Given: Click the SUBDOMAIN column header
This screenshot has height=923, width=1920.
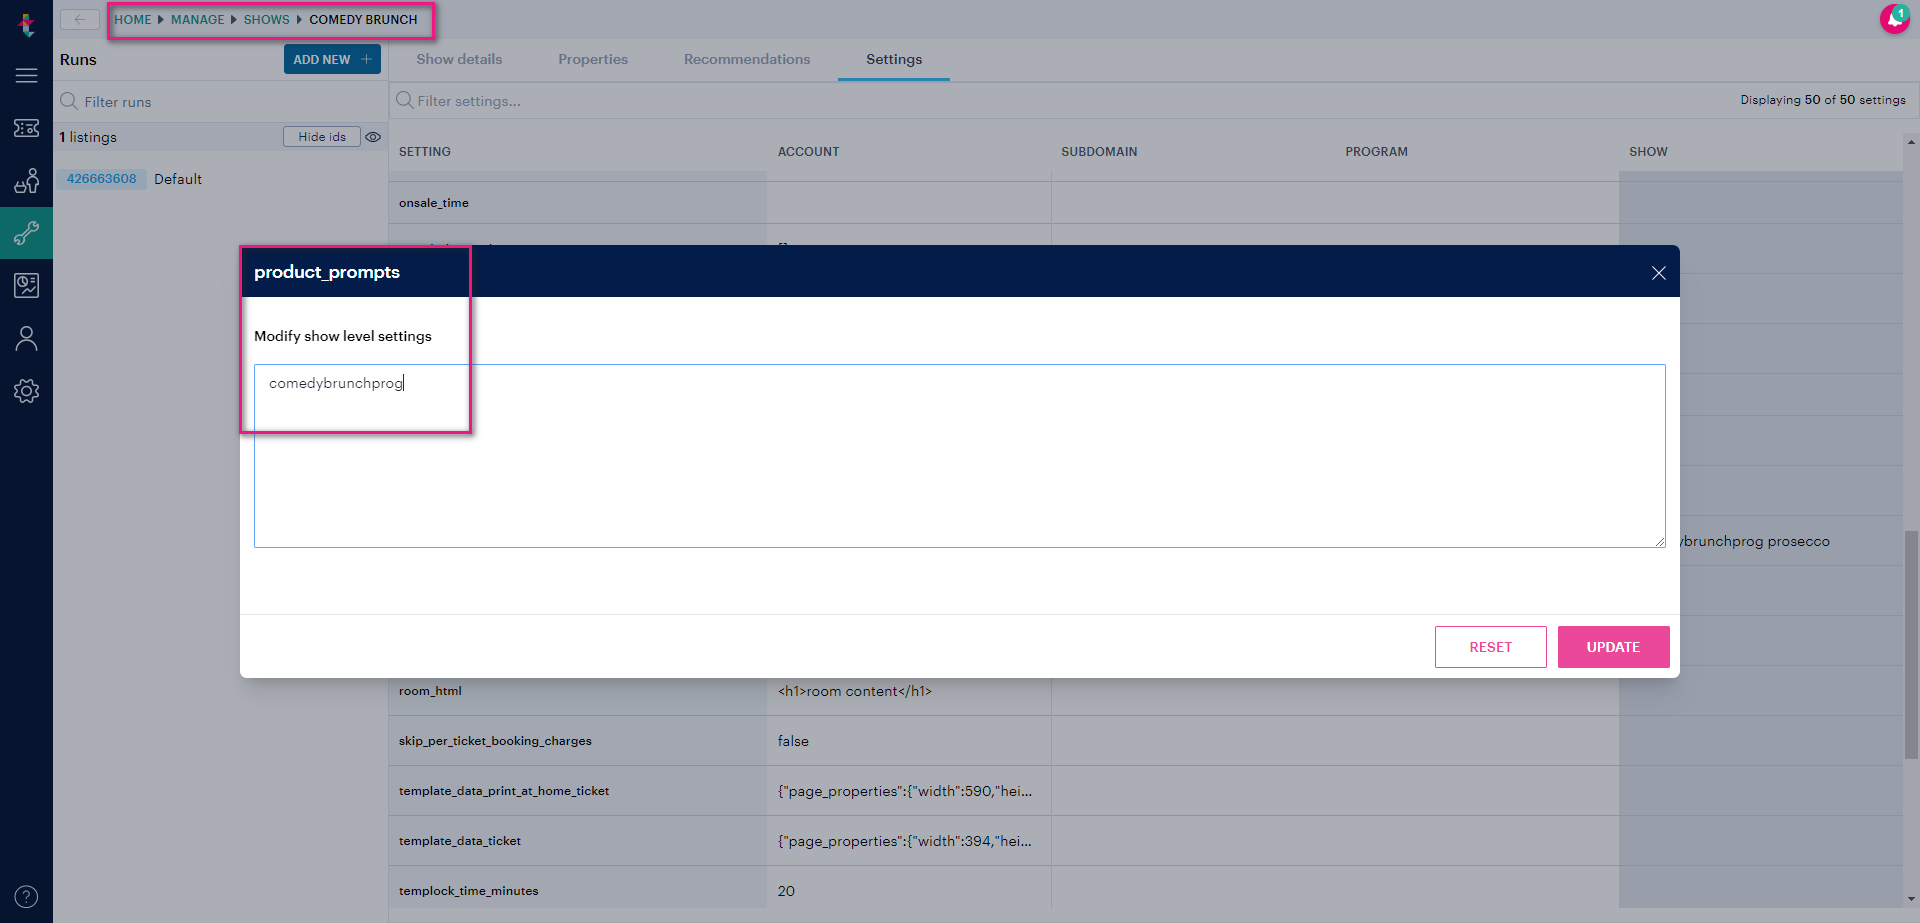Looking at the screenshot, I should pyautogui.click(x=1099, y=152).
